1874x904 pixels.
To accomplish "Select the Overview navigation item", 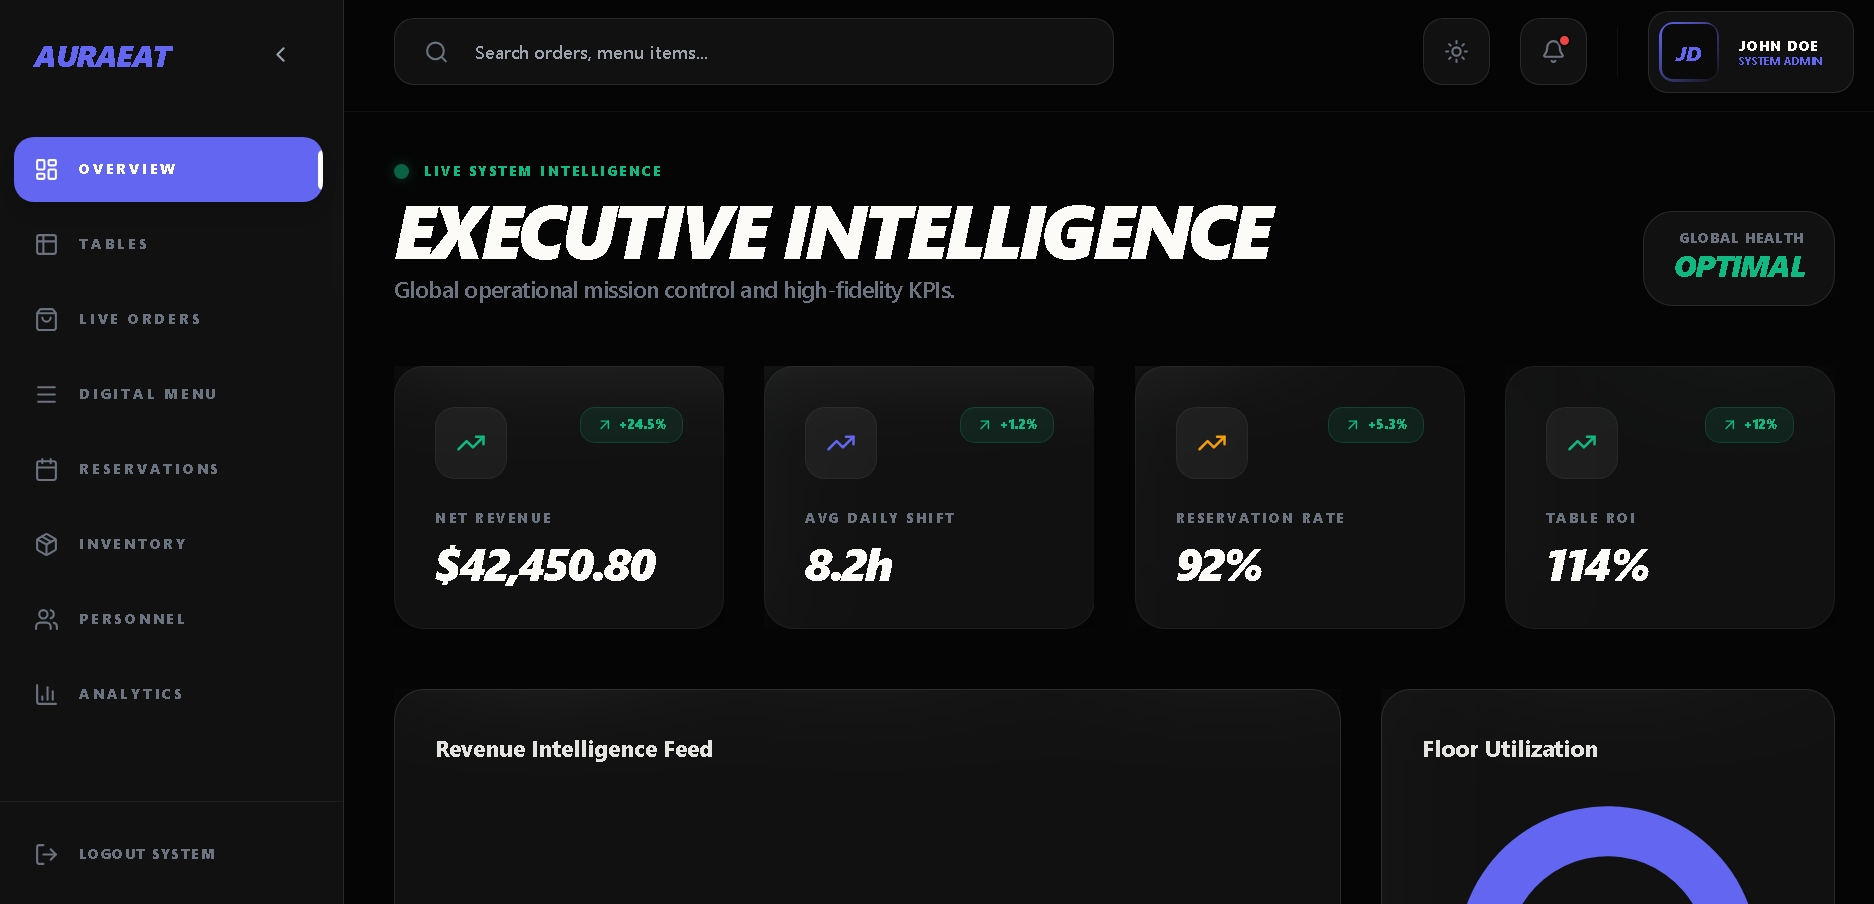I will 168,170.
